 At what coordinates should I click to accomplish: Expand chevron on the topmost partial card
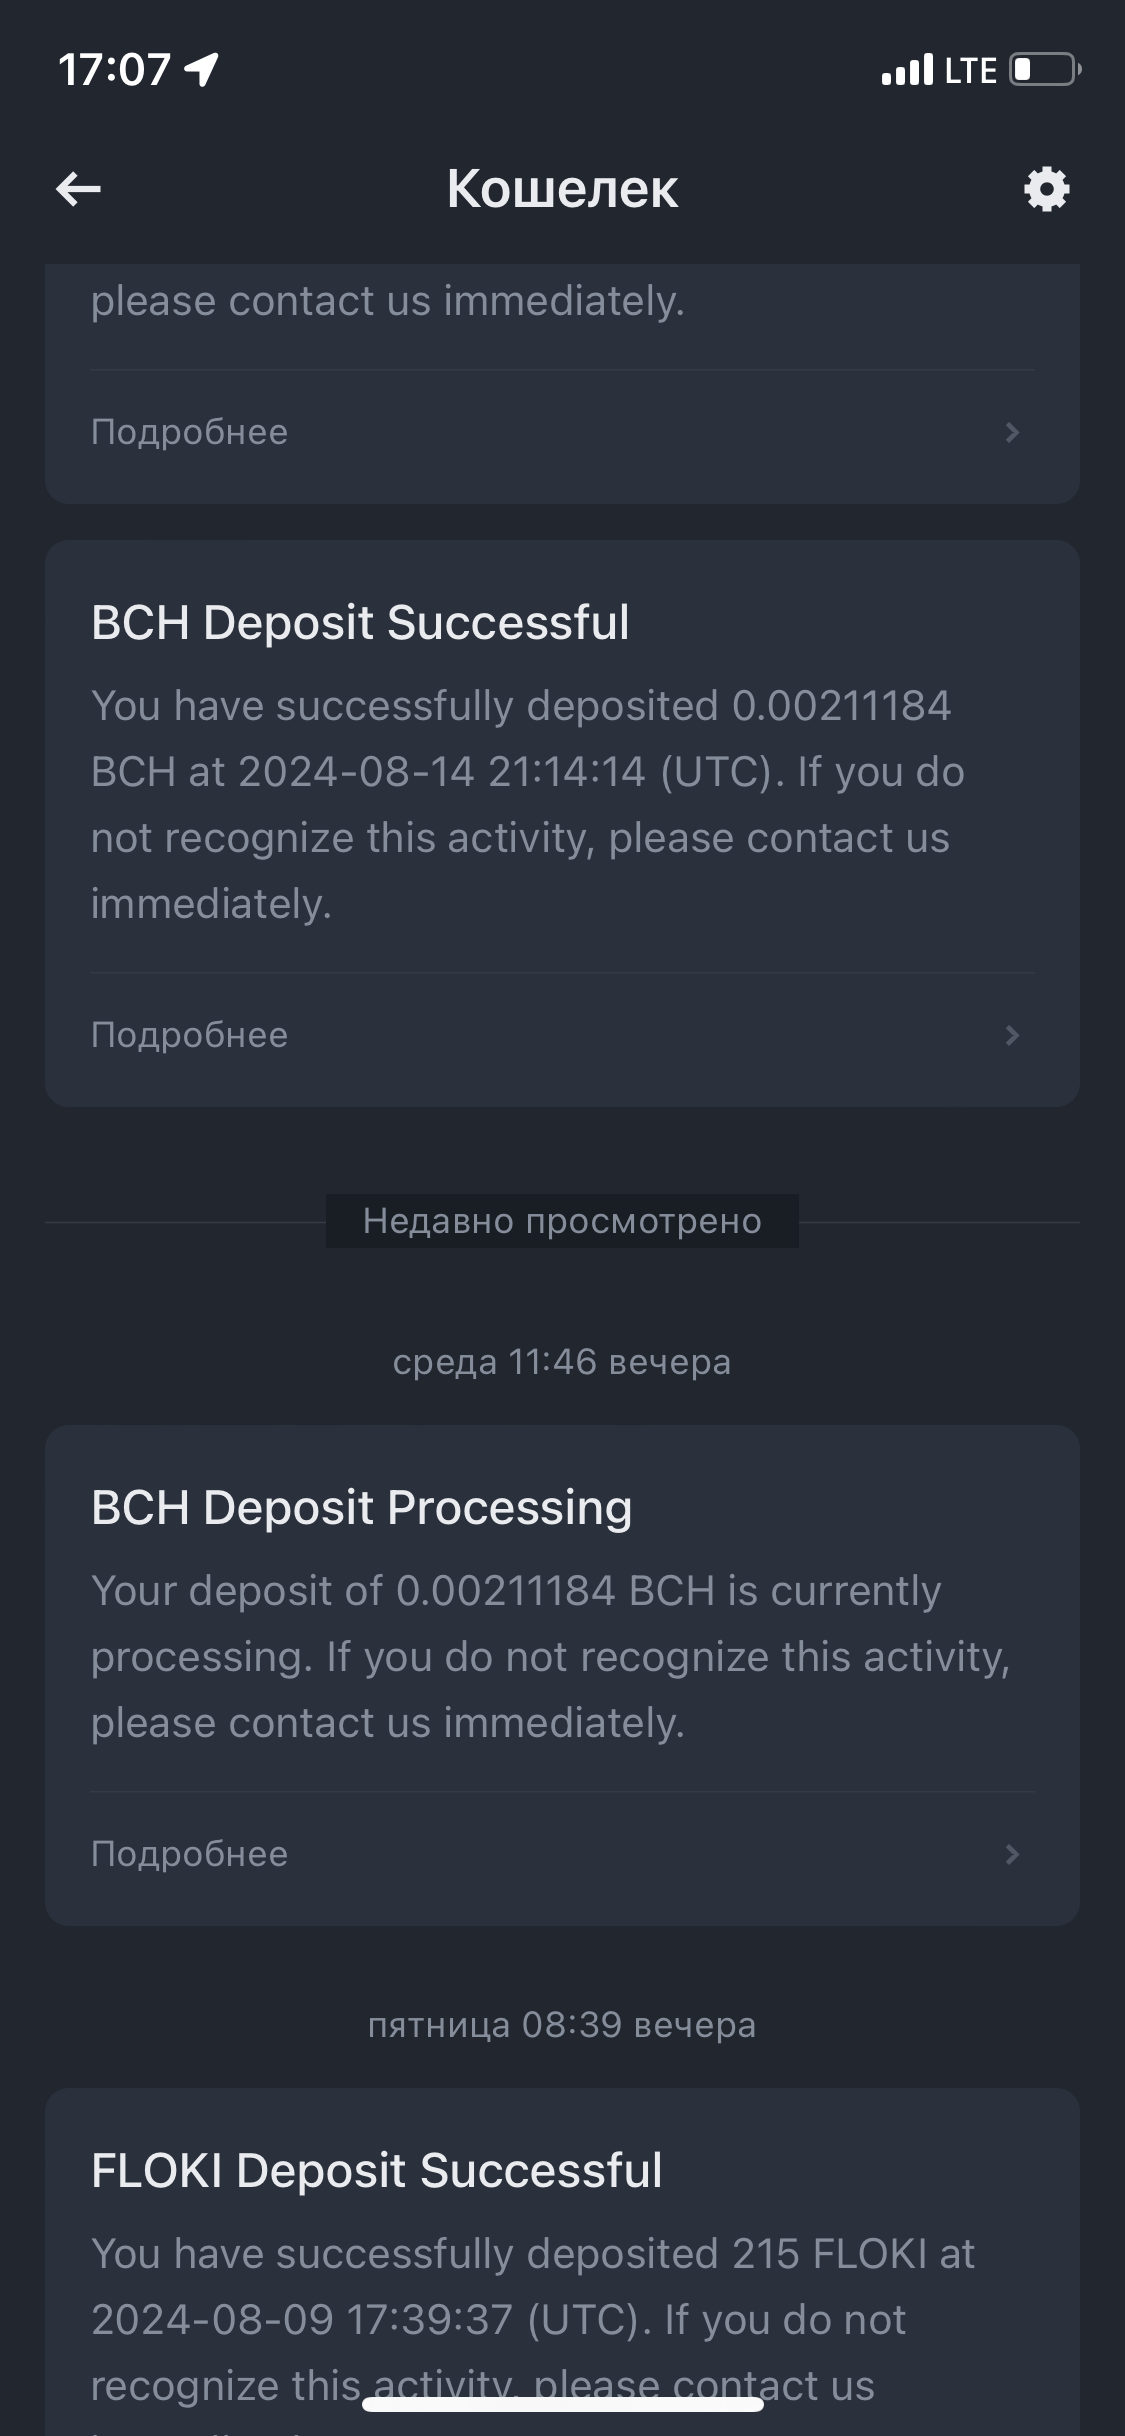(1012, 432)
